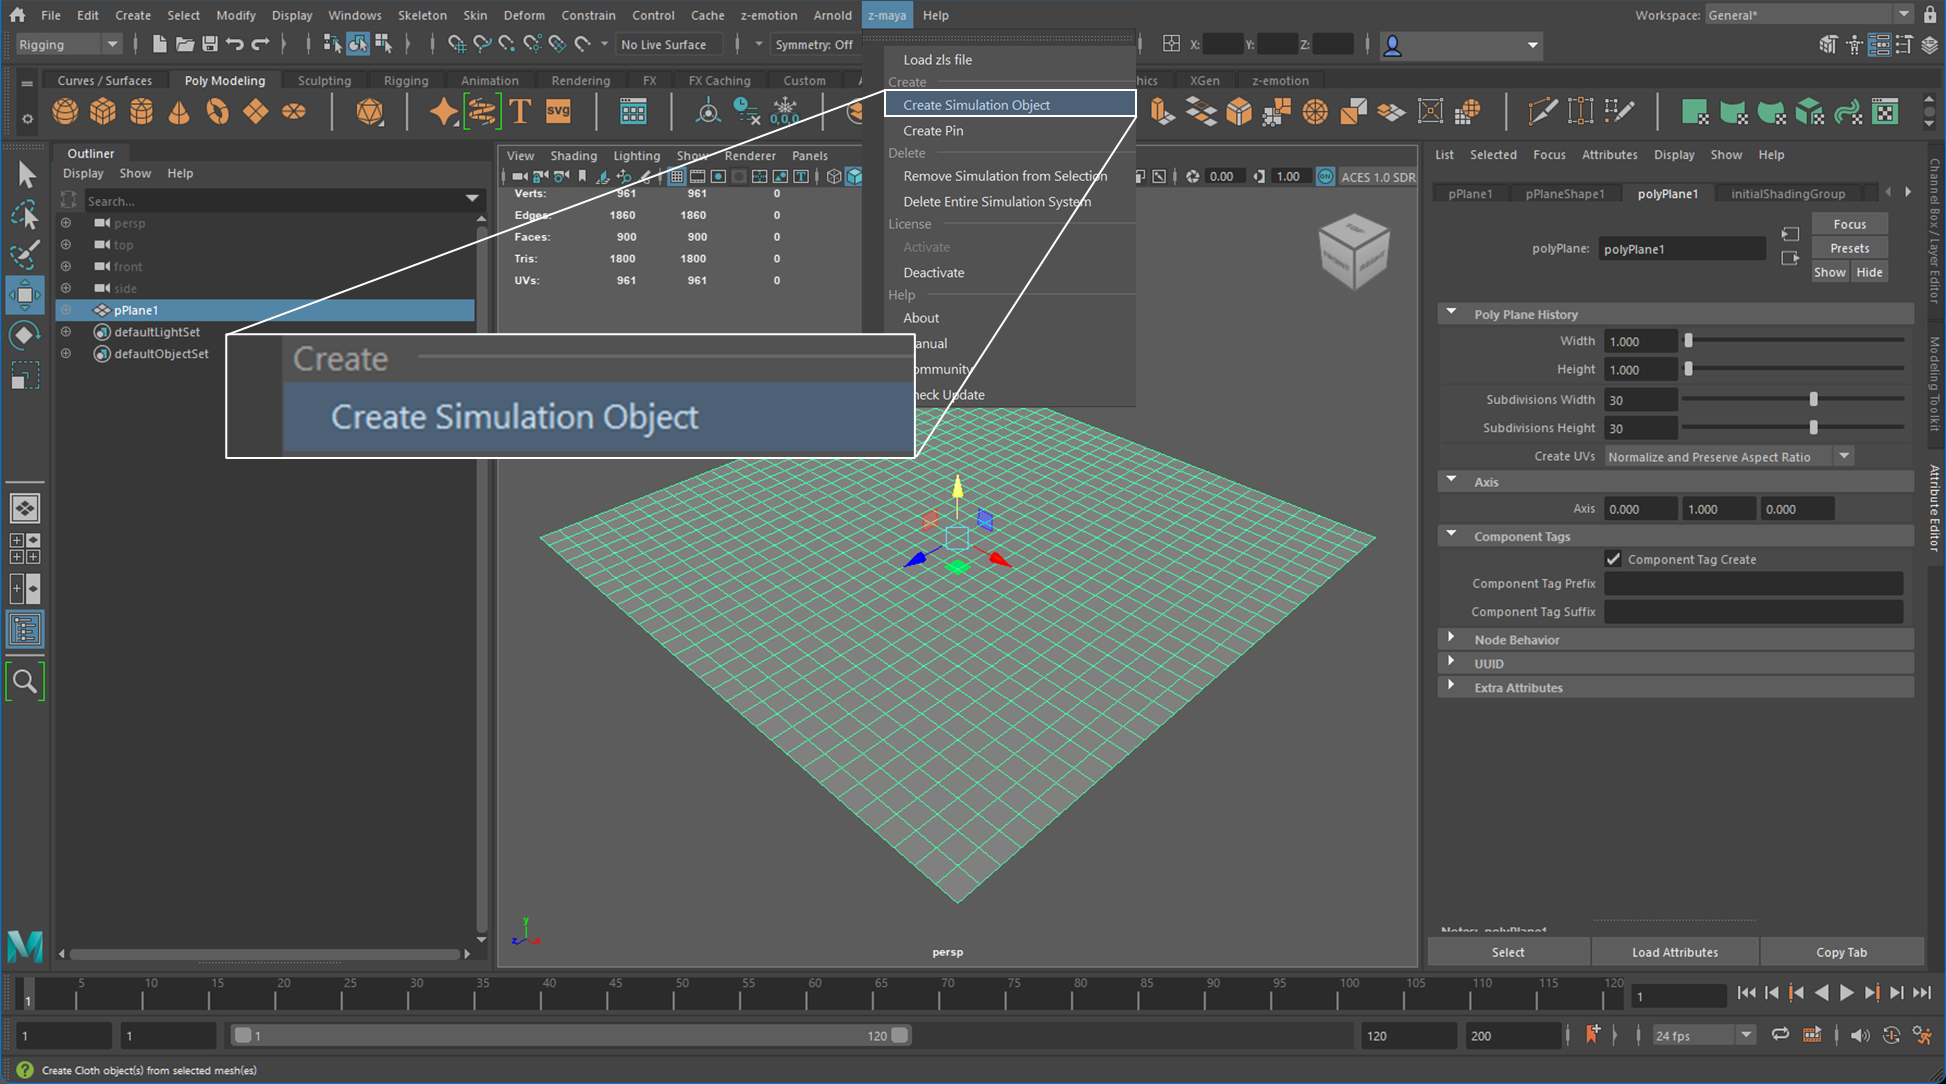The height and width of the screenshot is (1084, 1946).
Task: Activate the Rotate tool in toolbox
Action: pyautogui.click(x=25, y=335)
